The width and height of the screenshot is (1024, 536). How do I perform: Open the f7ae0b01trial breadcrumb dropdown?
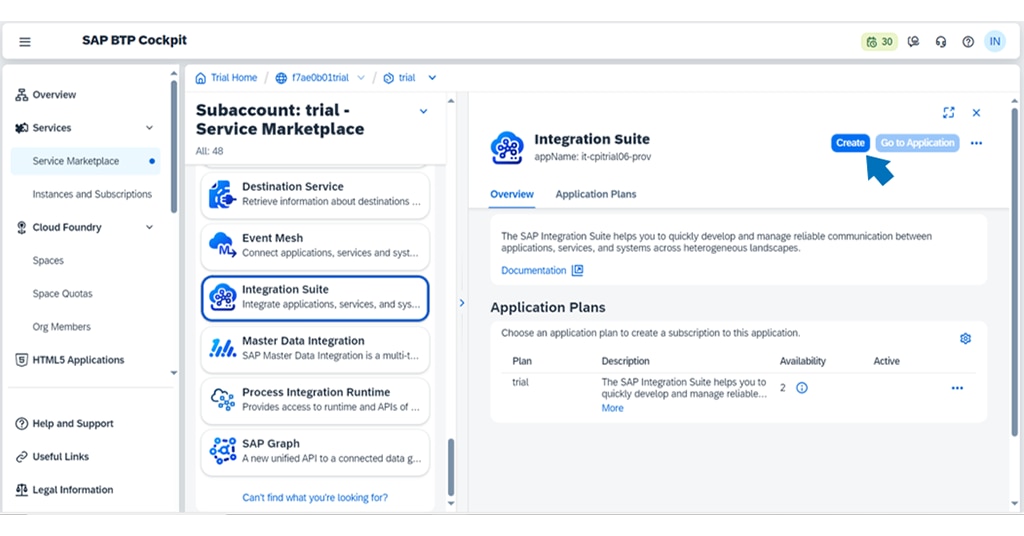[360, 78]
